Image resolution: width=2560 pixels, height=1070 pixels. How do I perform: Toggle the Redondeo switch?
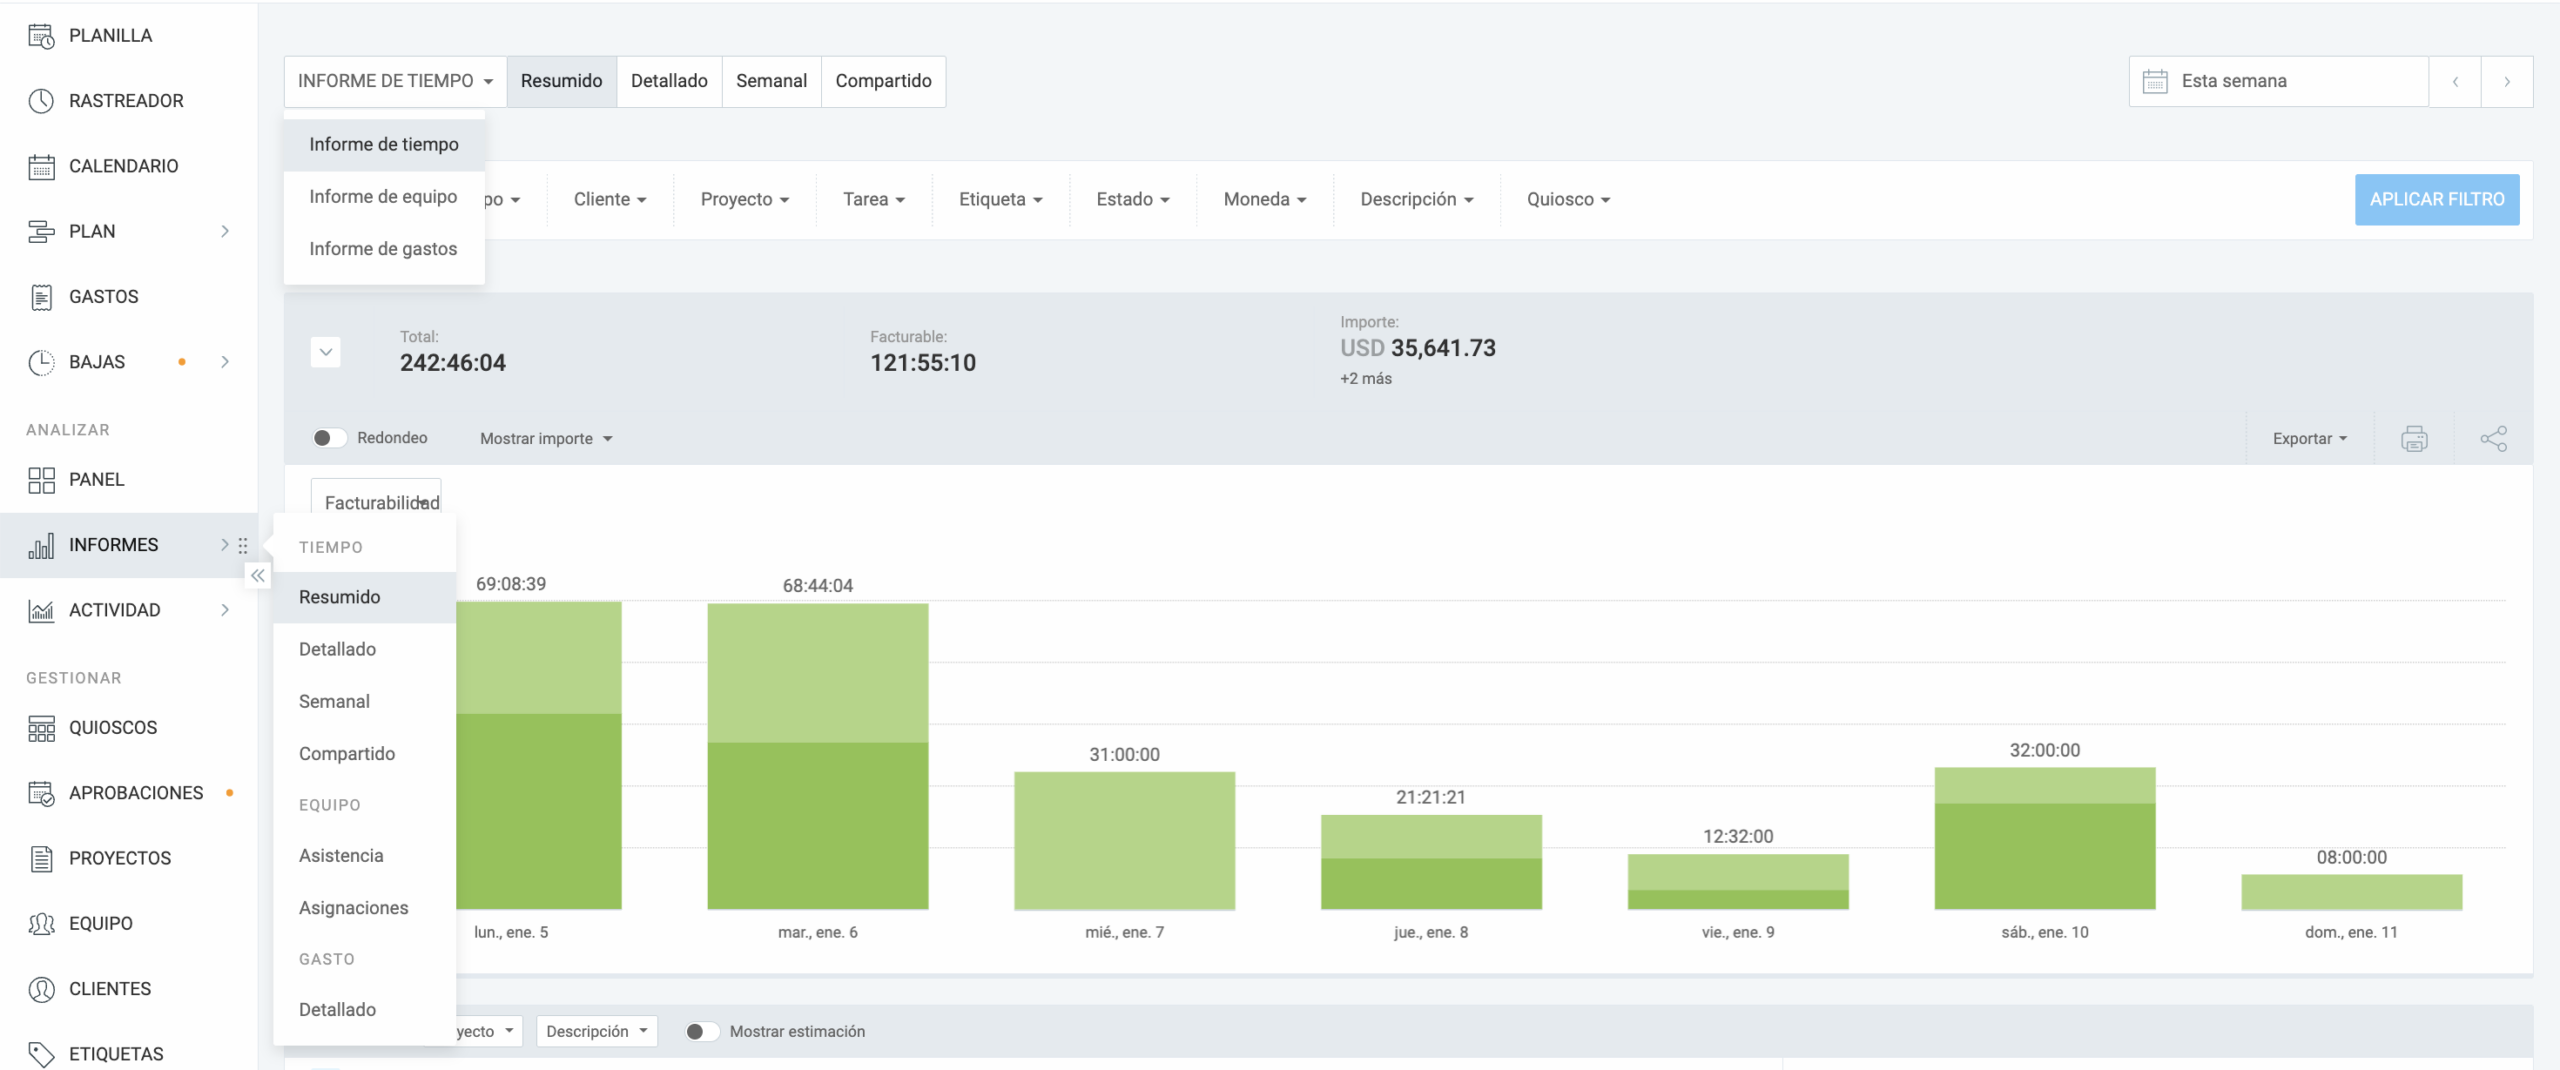329,438
